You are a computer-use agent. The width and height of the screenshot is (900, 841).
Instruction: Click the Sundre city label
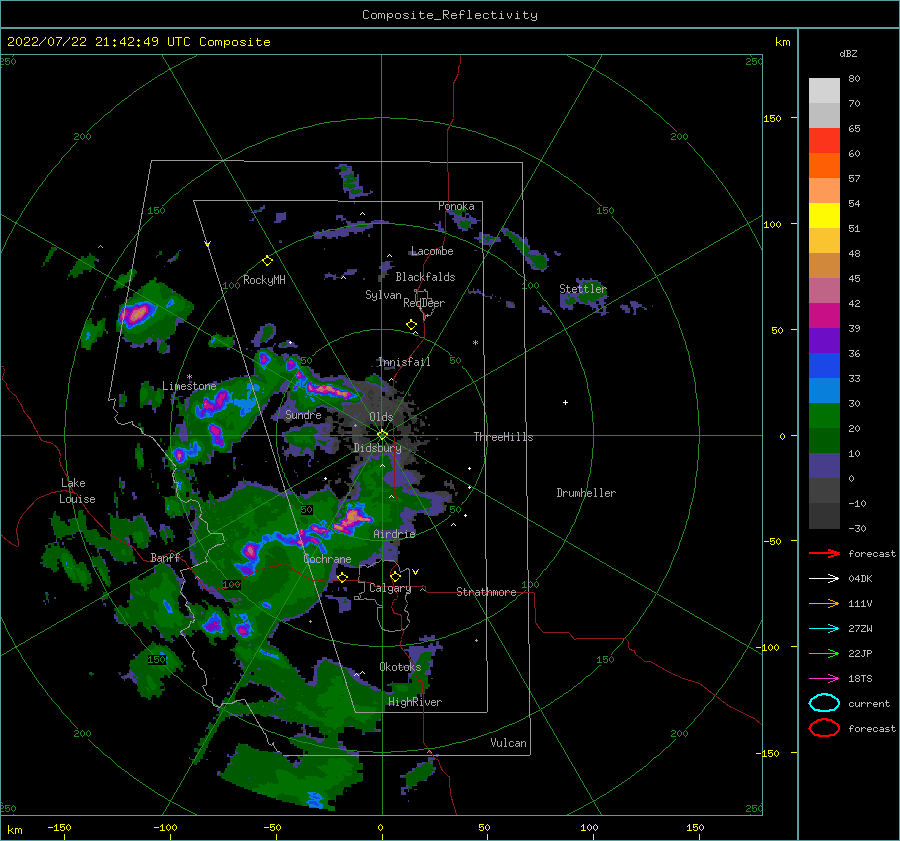303,415
